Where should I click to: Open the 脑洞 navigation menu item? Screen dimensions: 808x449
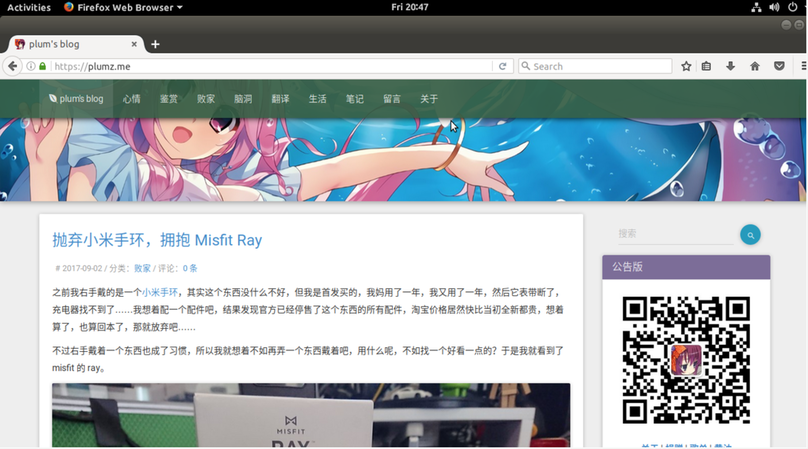coord(243,99)
